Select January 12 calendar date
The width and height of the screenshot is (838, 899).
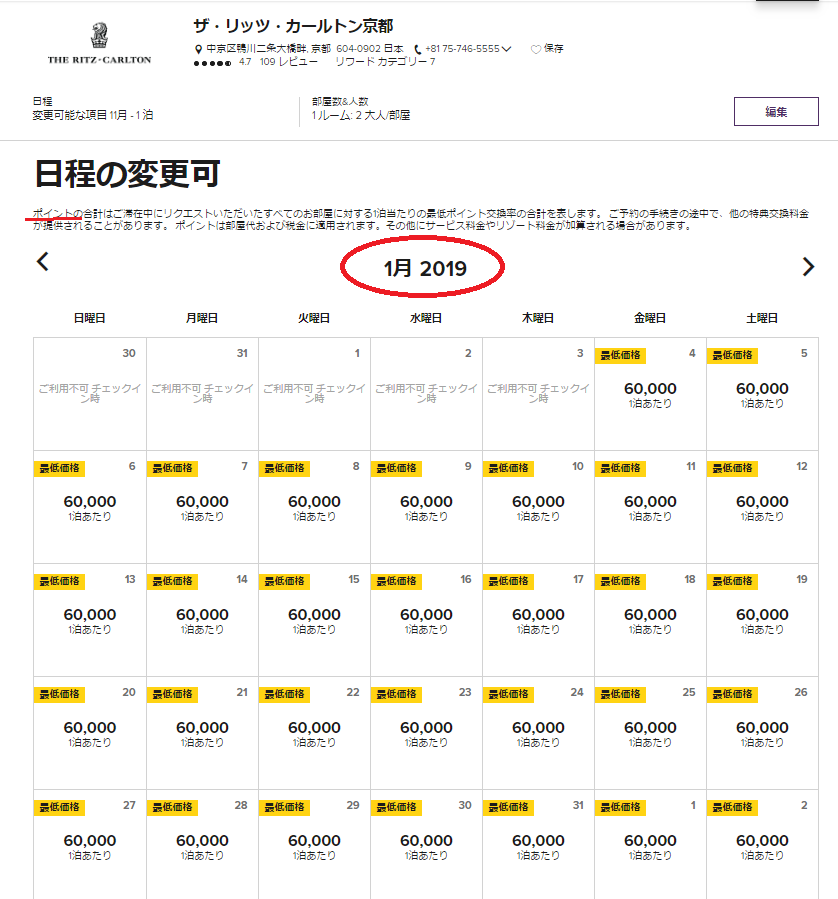tap(762, 507)
